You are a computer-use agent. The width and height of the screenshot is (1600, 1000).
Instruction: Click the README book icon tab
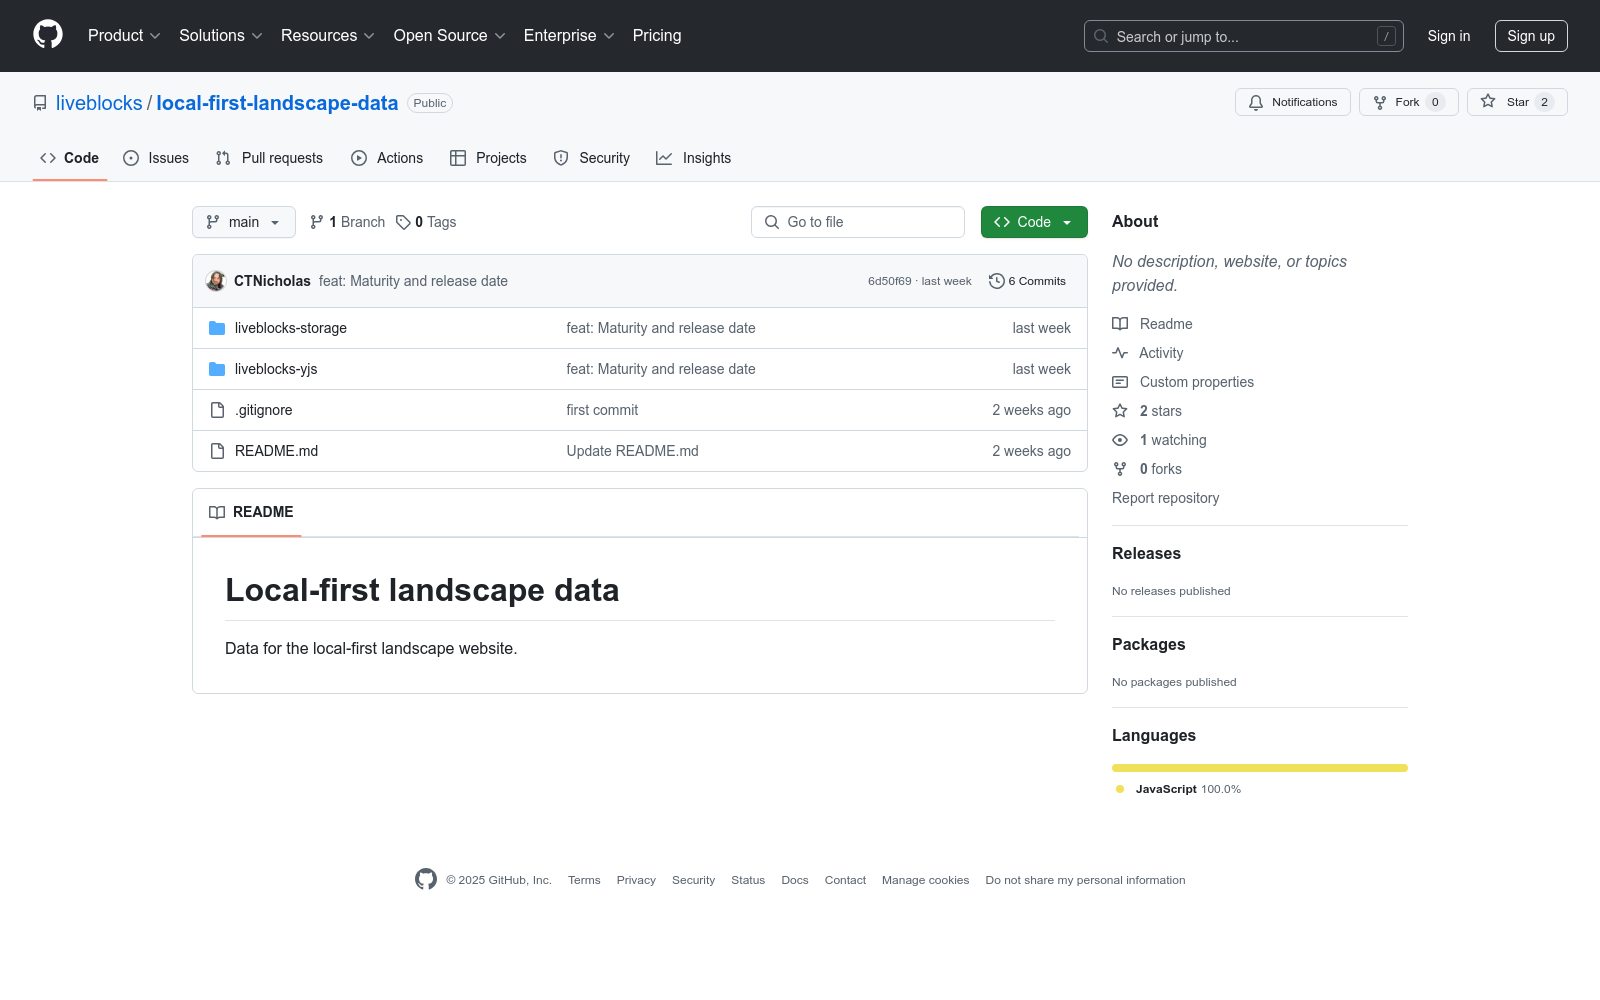(x=217, y=512)
